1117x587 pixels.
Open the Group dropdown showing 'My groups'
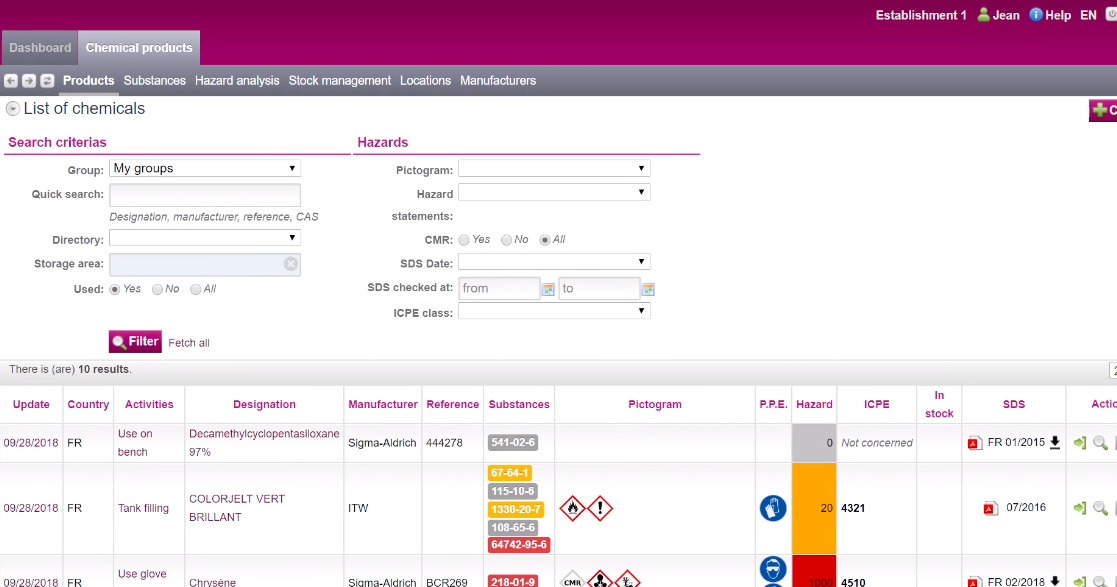204,169
